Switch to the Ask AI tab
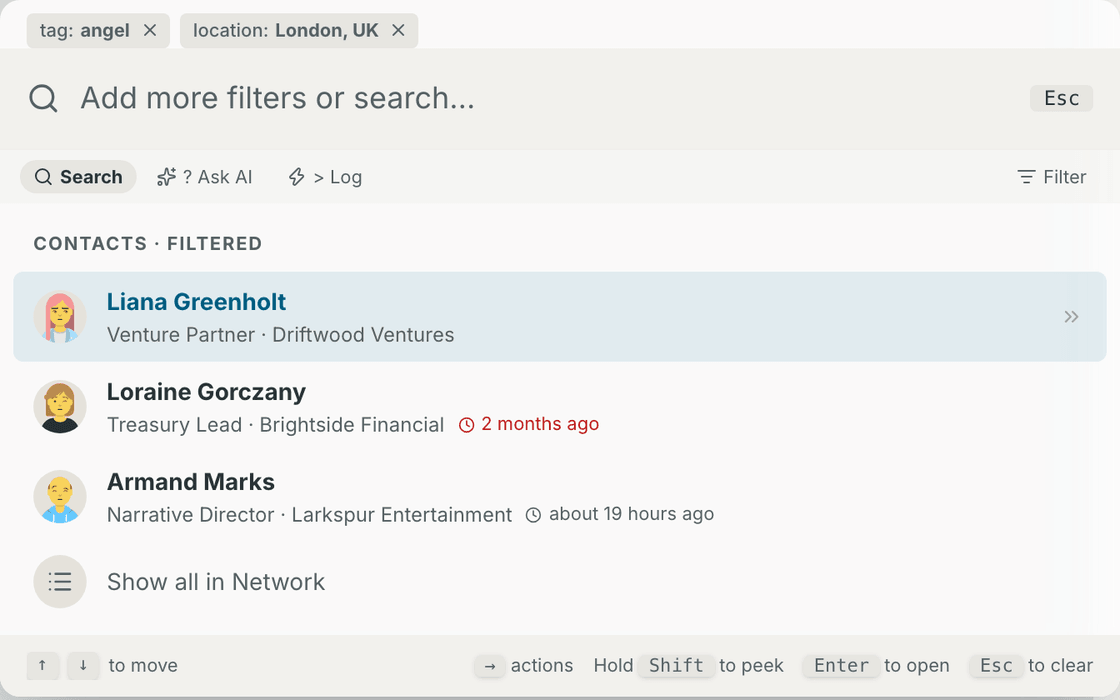This screenshot has height=700, width=1120. click(205, 176)
